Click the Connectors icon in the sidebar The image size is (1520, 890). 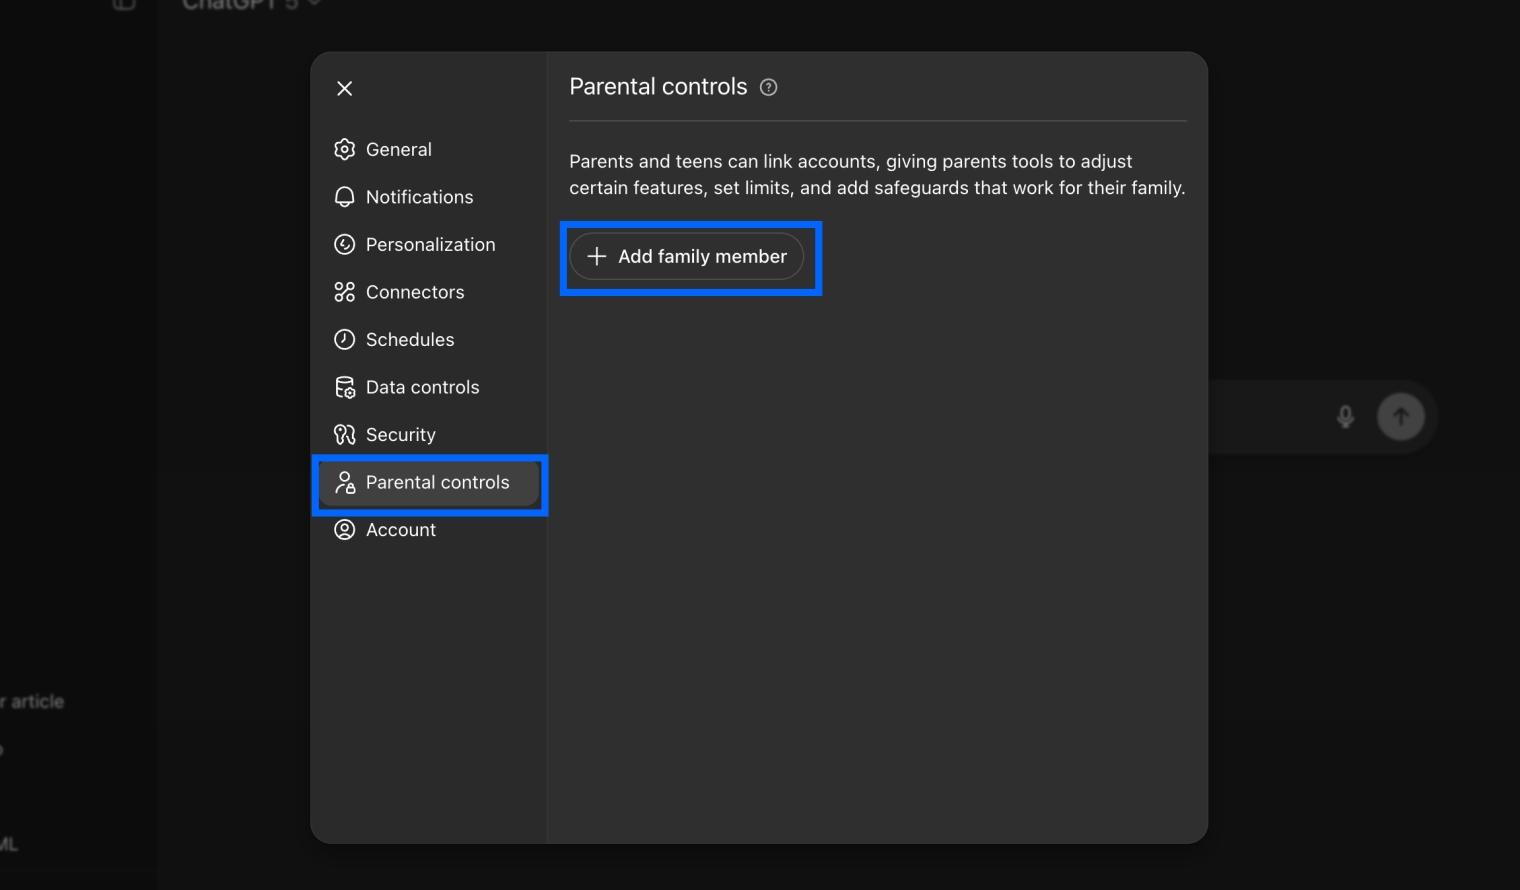point(344,292)
